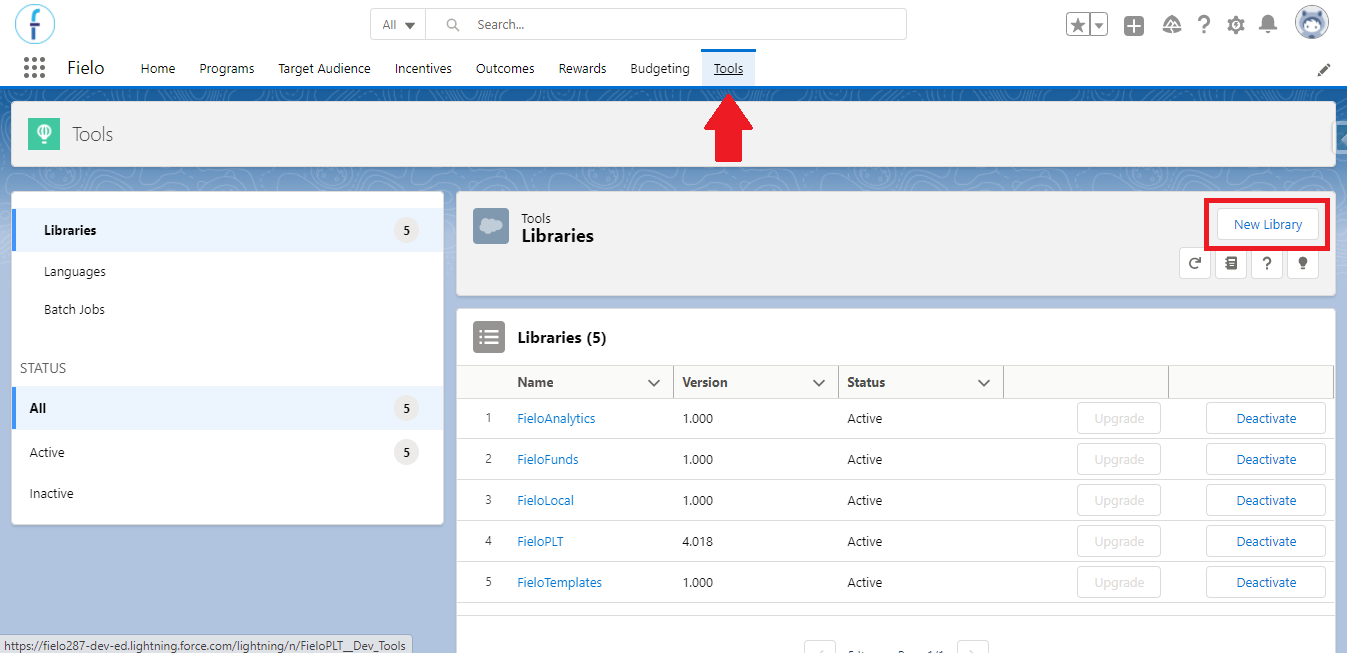This screenshot has width=1347, height=653.
Task: Click the Tools page header icon
Action: tap(44, 133)
